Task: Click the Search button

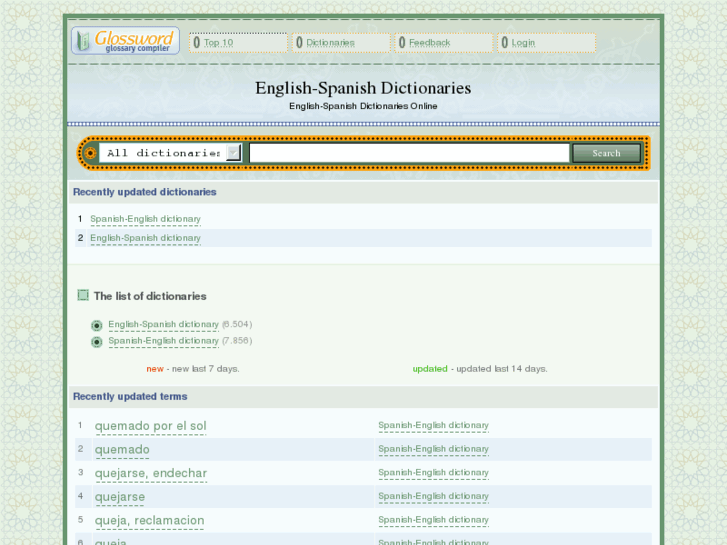Action: click(x=606, y=153)
